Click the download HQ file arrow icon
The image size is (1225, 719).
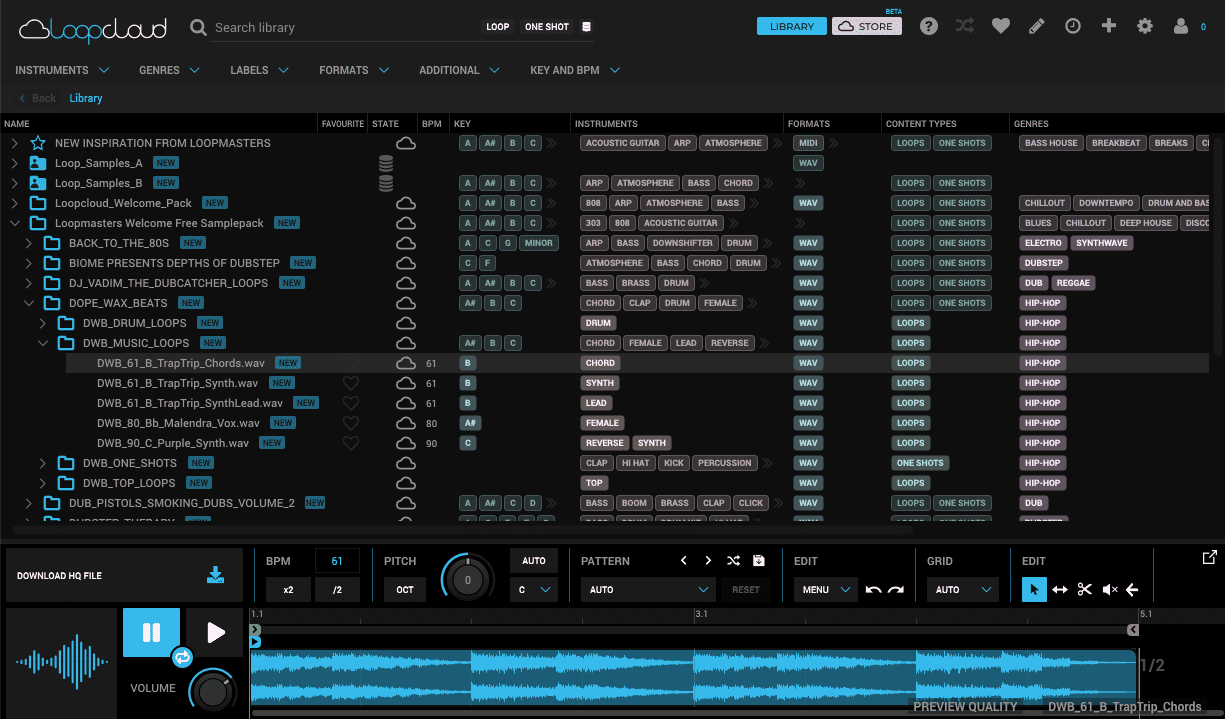point(215,575)
